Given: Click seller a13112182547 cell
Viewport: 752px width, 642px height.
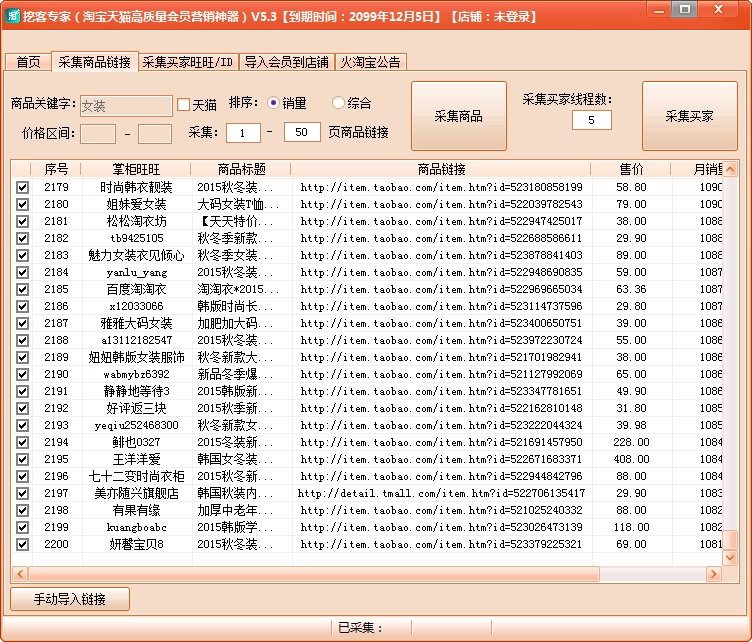Looking at the screenshot, I should click(136, 340).
